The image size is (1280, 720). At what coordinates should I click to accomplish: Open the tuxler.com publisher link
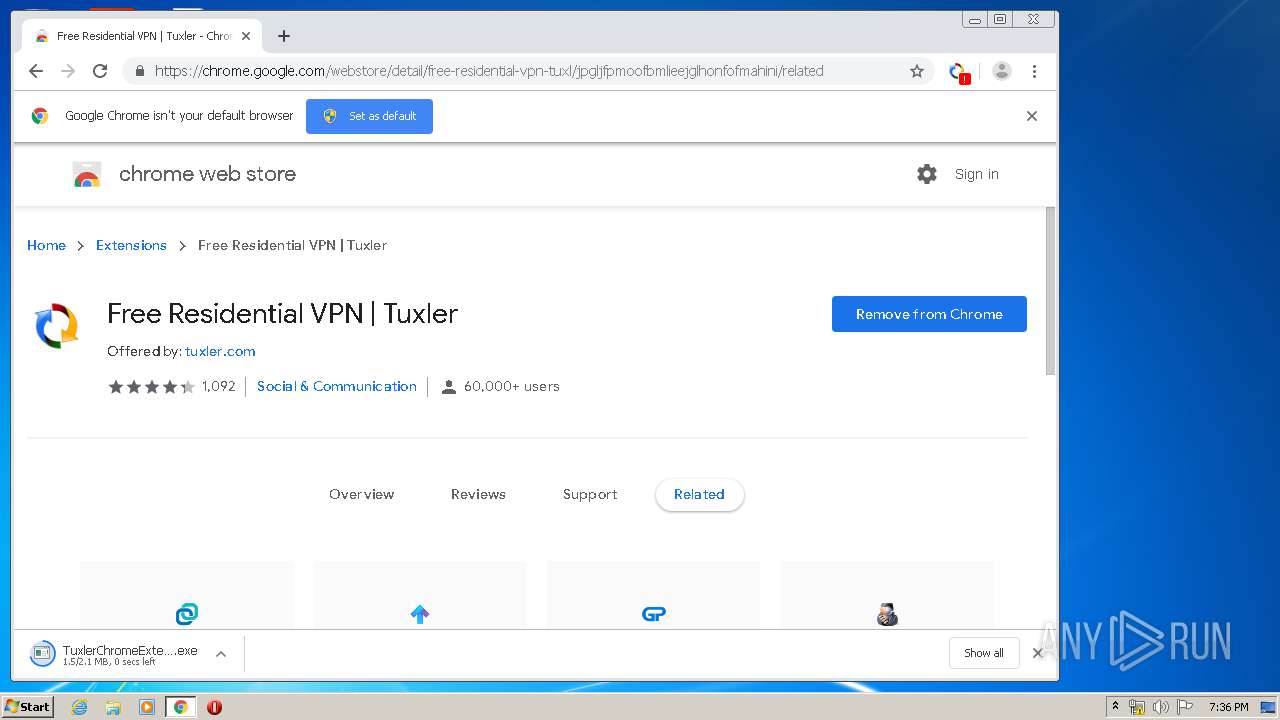pos(220,351)
